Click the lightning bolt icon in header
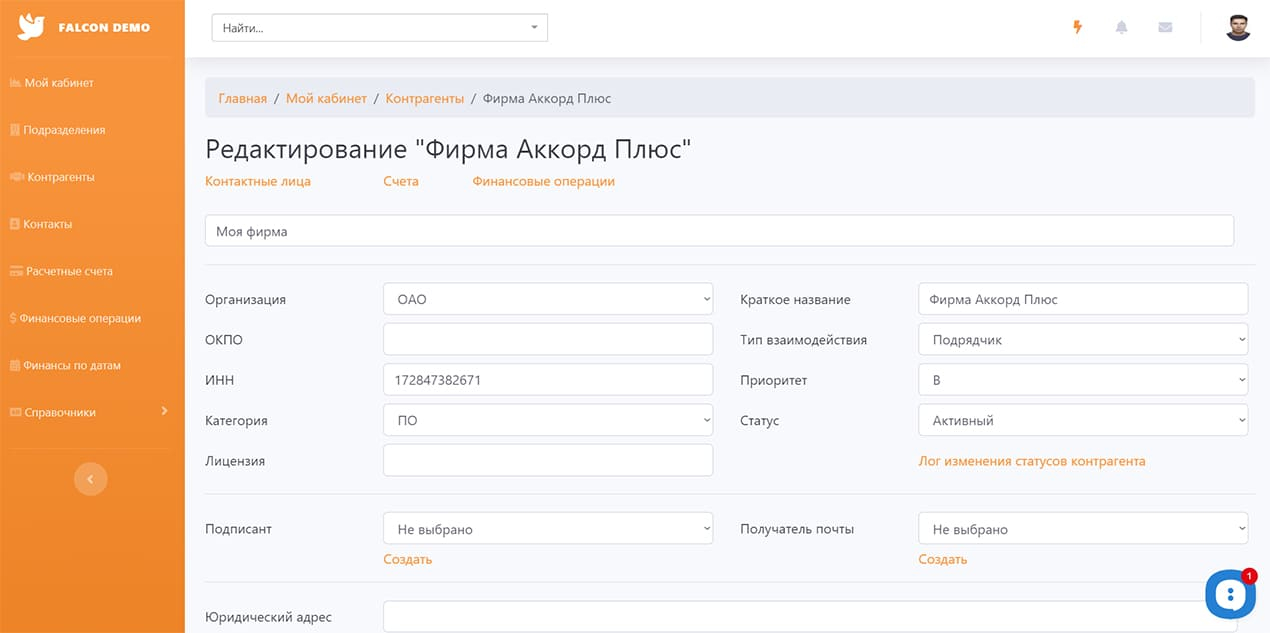Screen dimensions: 1270x633 [1077, 28]
